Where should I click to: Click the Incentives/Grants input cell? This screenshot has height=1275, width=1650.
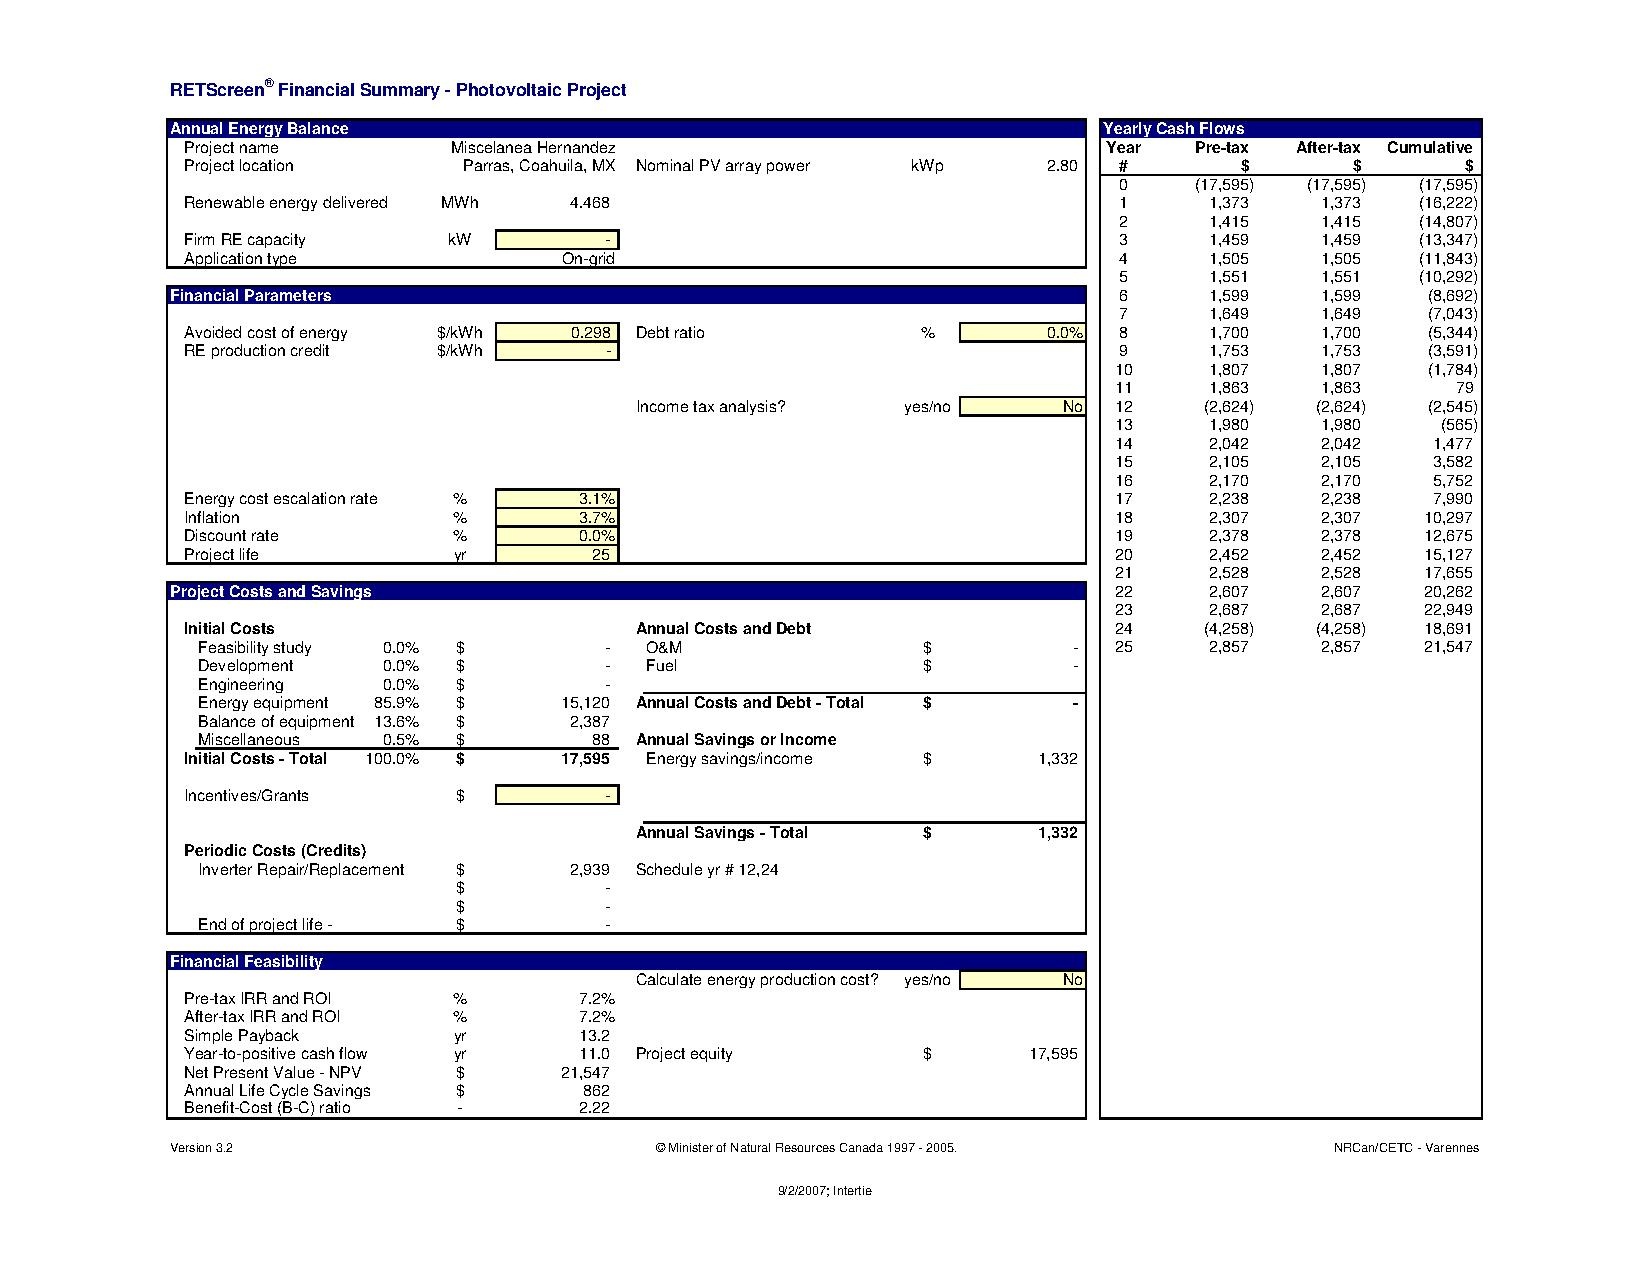click(x=557, y=796)
